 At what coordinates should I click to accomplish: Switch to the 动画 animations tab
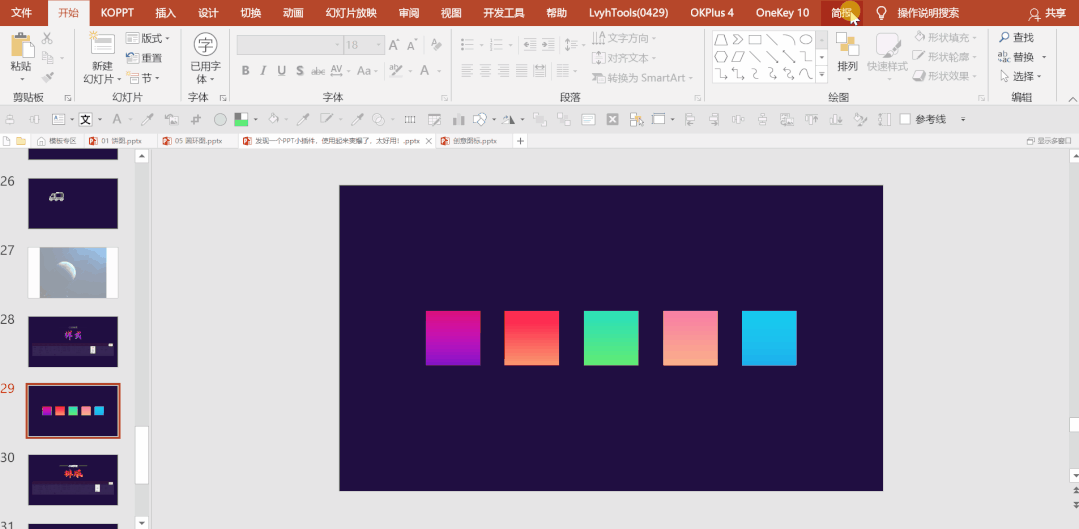click(293, 13)
